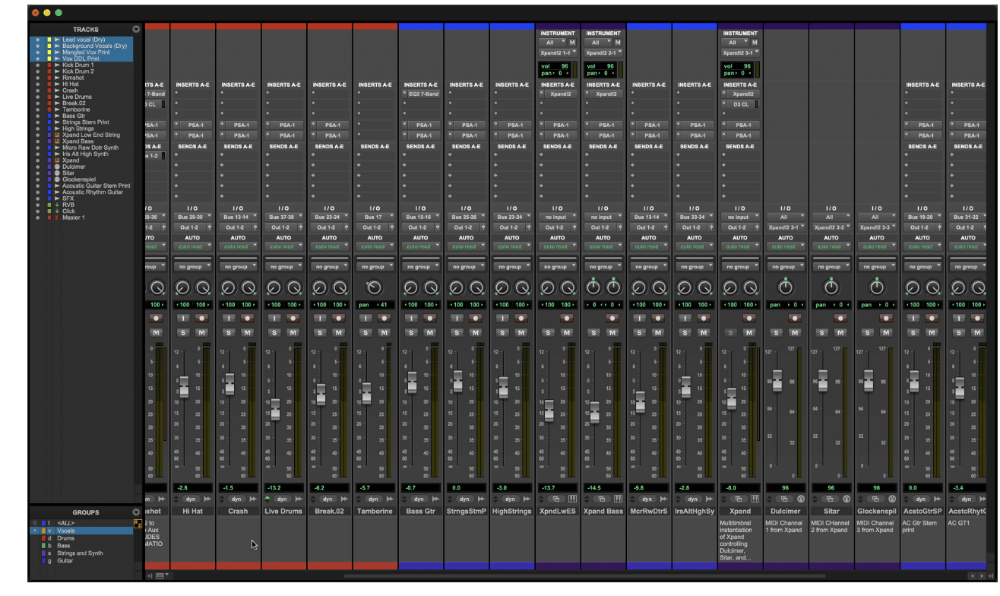Click the Tamborine pan knob

click(375, 288)
